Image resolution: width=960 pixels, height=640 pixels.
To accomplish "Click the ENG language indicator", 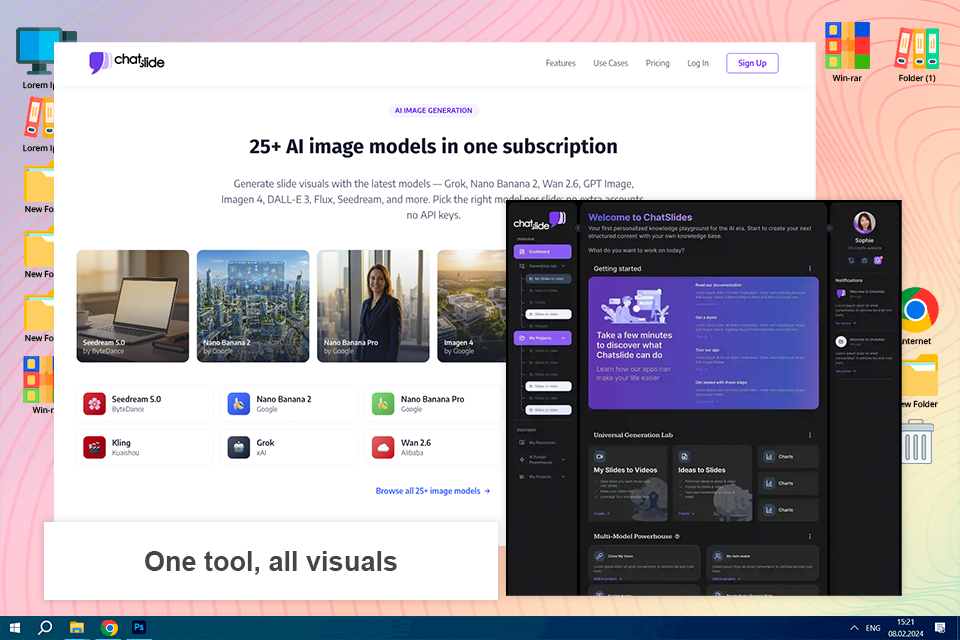I will click(x=873, y=628).
